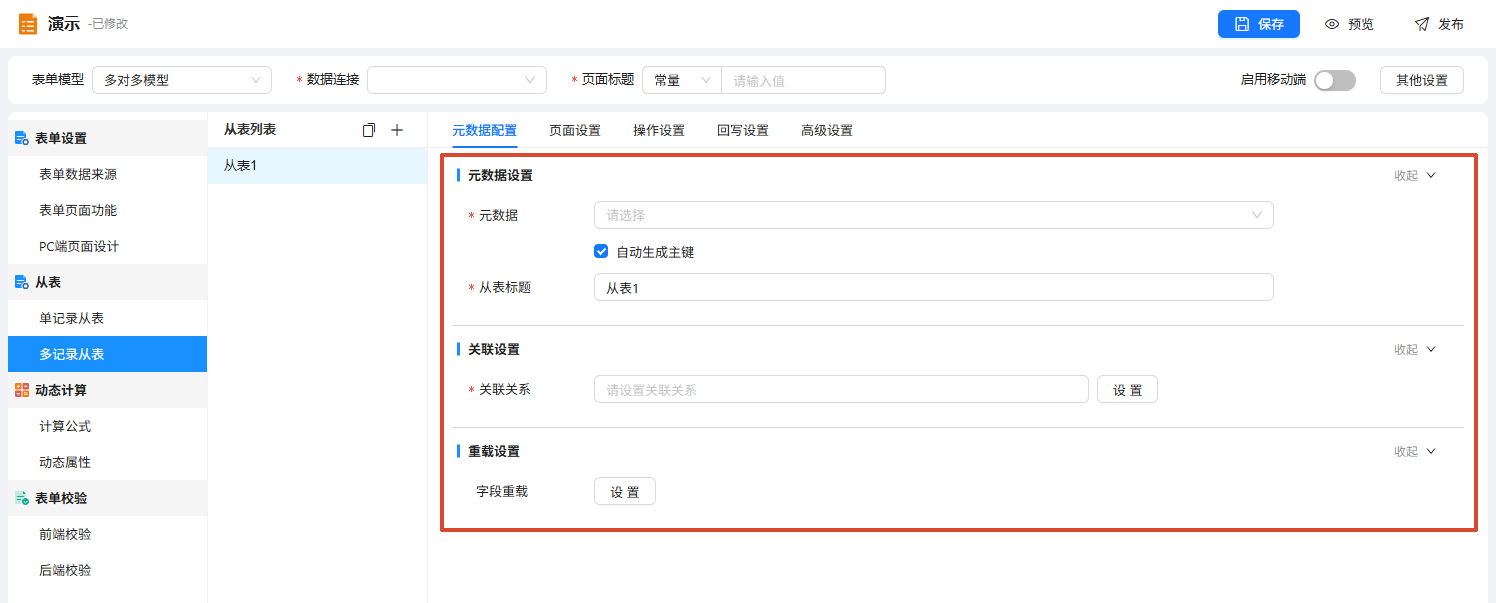Toggle the 启用移动端 switch
The width and height of the screenshot is (1496, 603).
coord(1335,80)
